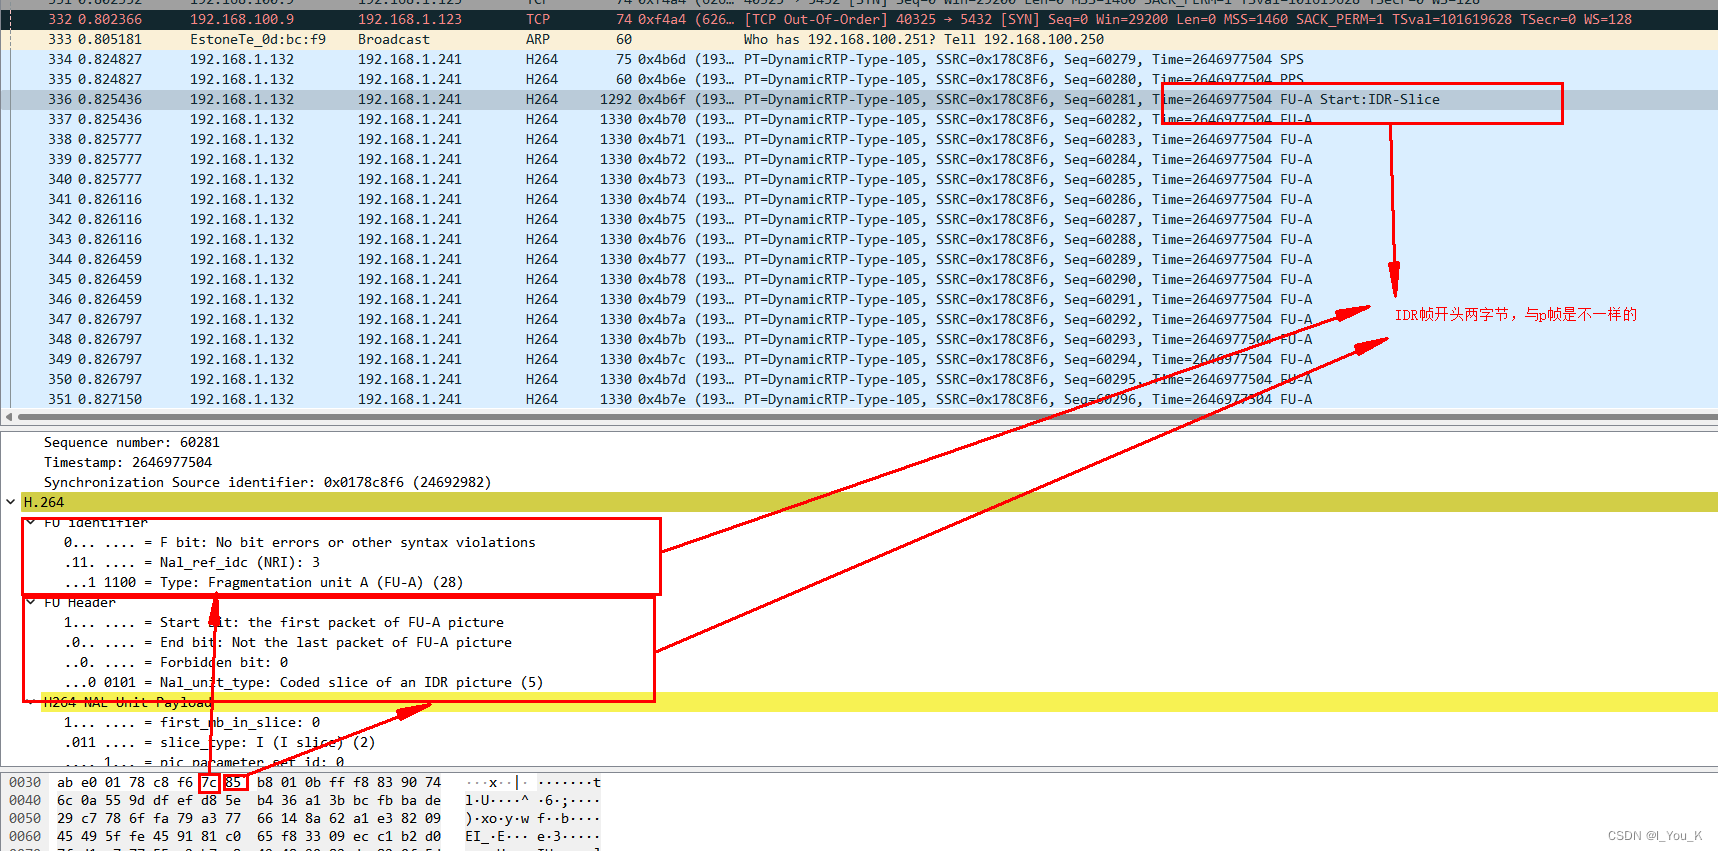The width and height of the screenshot is (1718, 851).
Task: Select packet 344 with Seq=60289
Action: click(x=859, y=259)
